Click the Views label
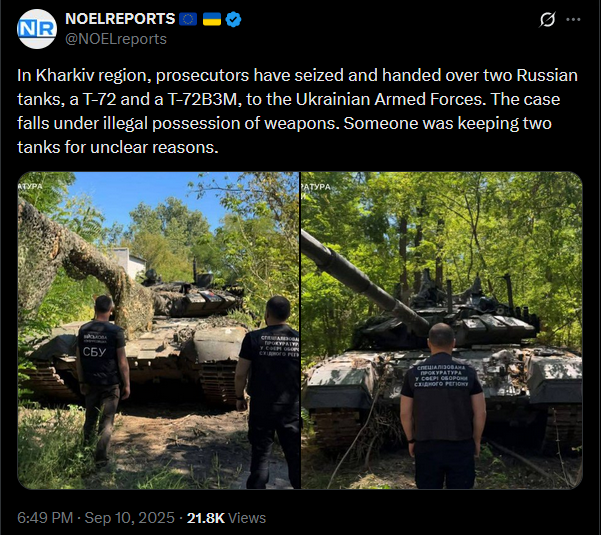This screenshot has height=535, width=601. click(x=247, y=518)
